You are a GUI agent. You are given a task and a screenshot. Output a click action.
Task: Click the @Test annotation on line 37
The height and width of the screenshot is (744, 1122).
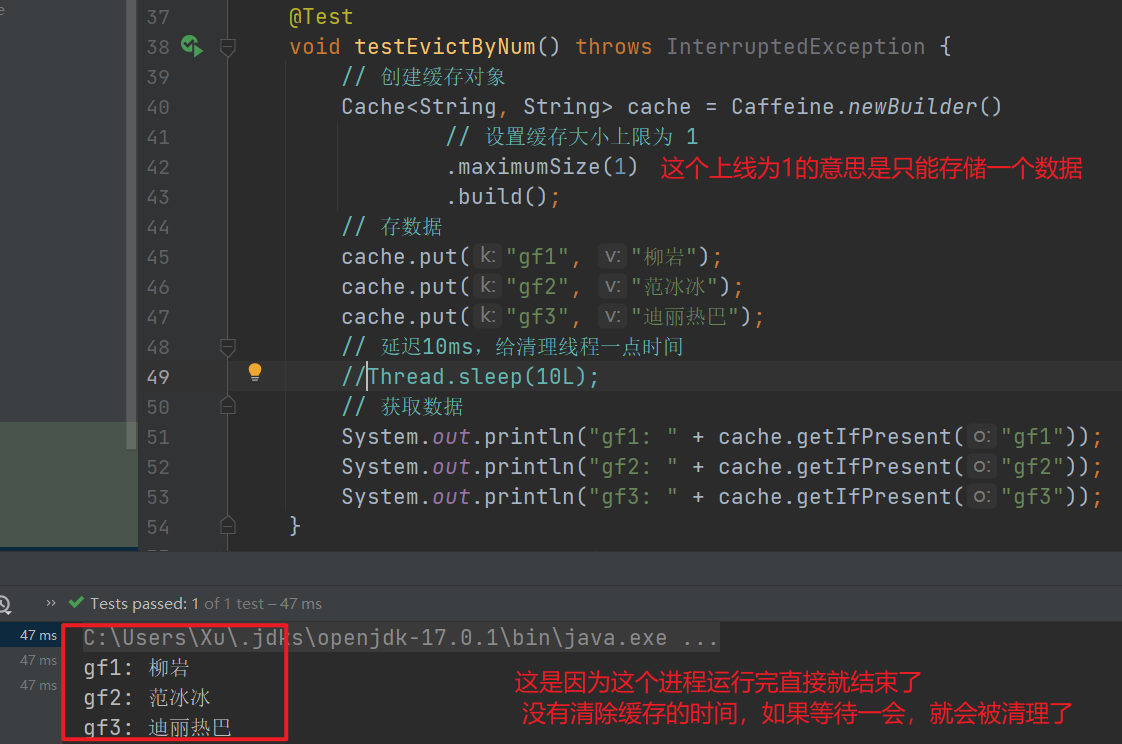coord(321,17)
